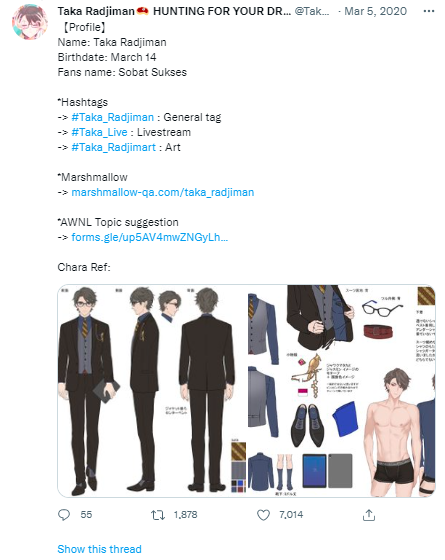Open the share tweet icon
Image resolution: width=445 pixels, height=560 pixels.
click(x=369, y=515)
